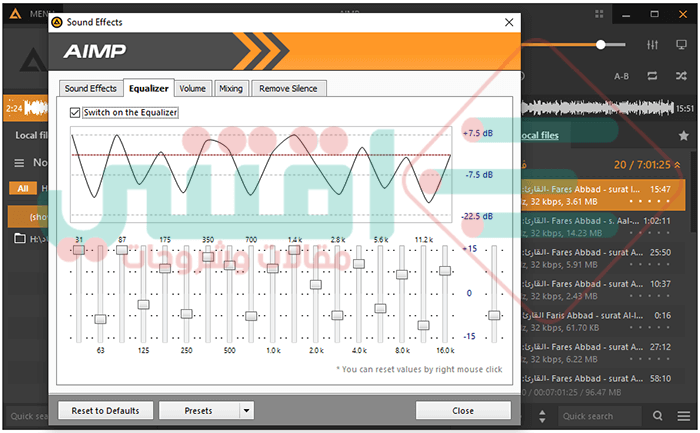
Task: Click the 125 Hz equalizer slider handle
Action: (x=143, y=304)
